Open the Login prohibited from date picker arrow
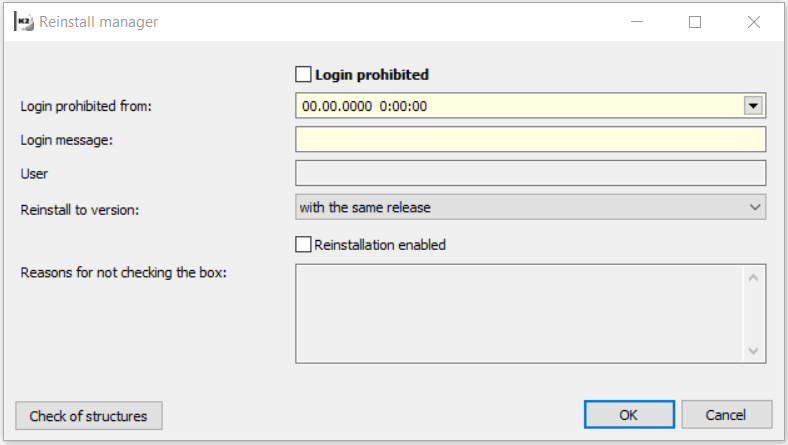 [x=754, y=105]
